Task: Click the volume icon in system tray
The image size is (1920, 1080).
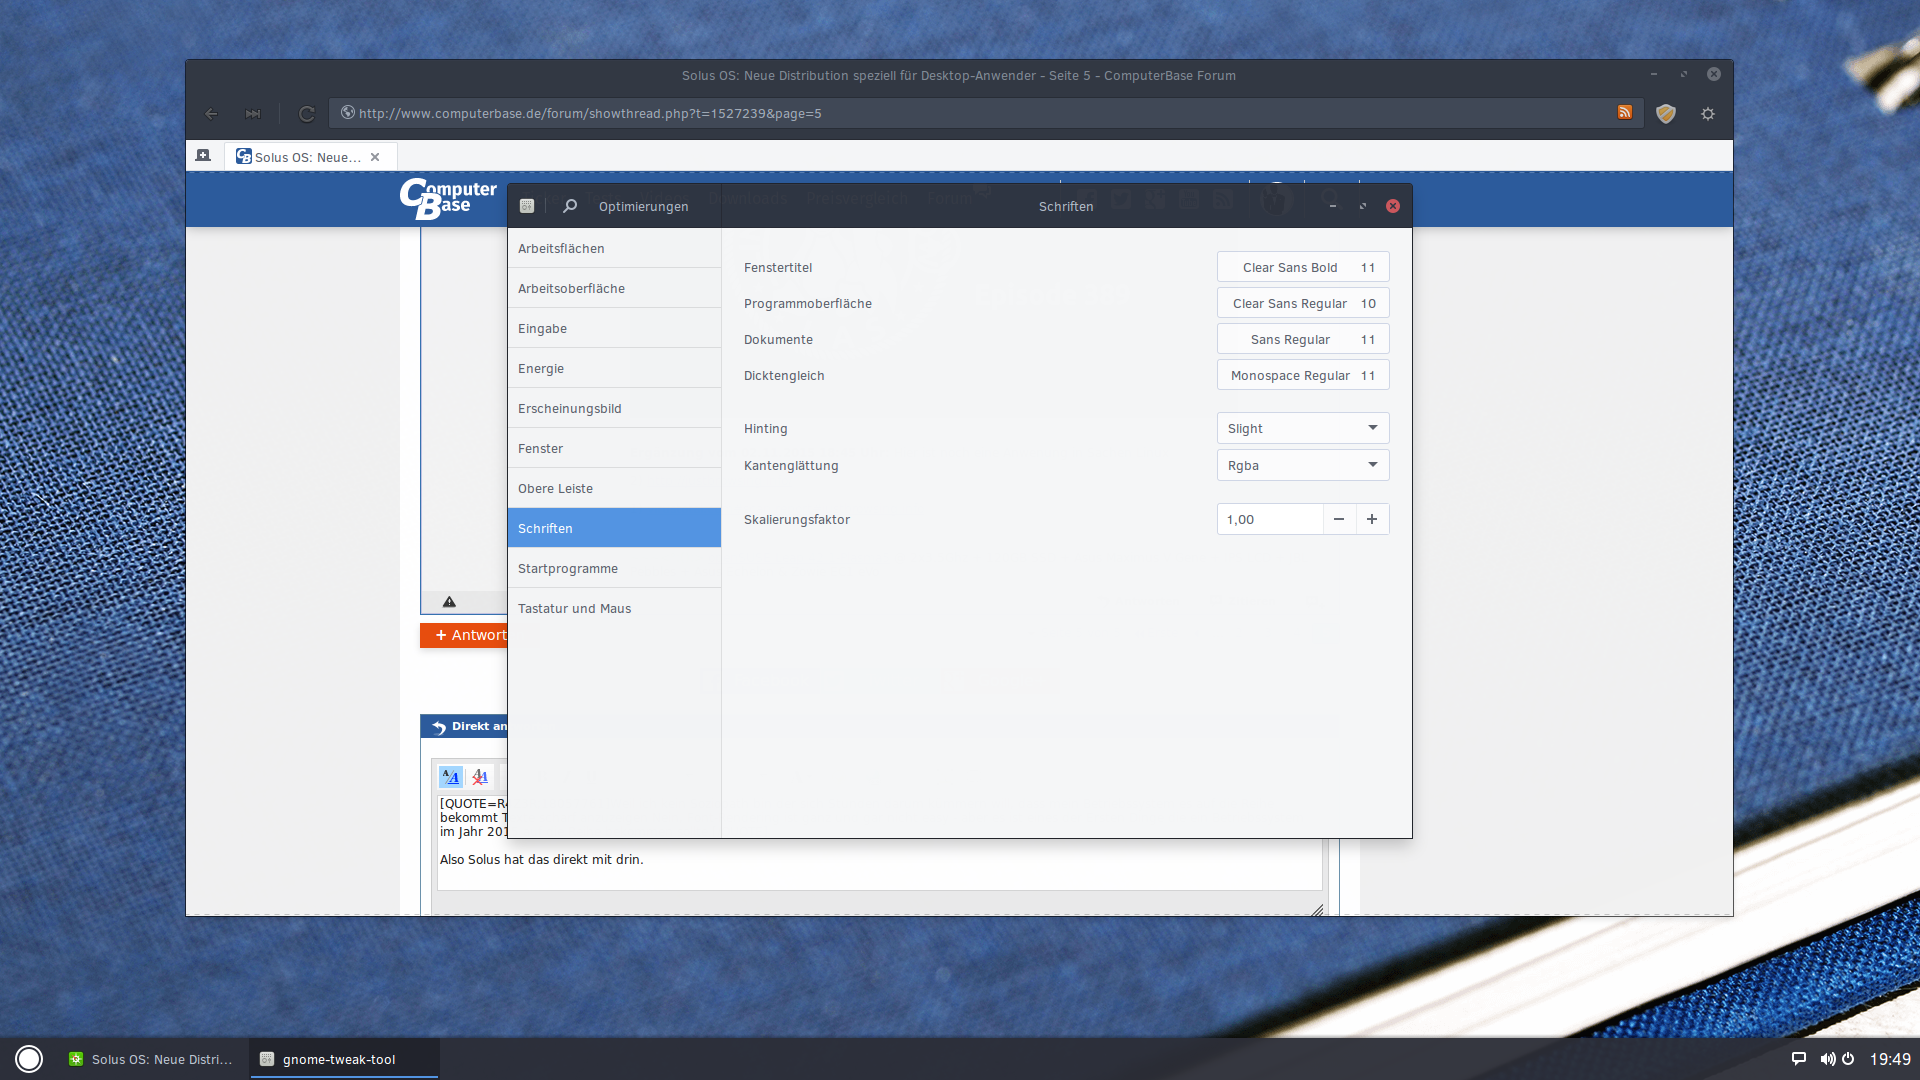Action: point(1827,1059)
